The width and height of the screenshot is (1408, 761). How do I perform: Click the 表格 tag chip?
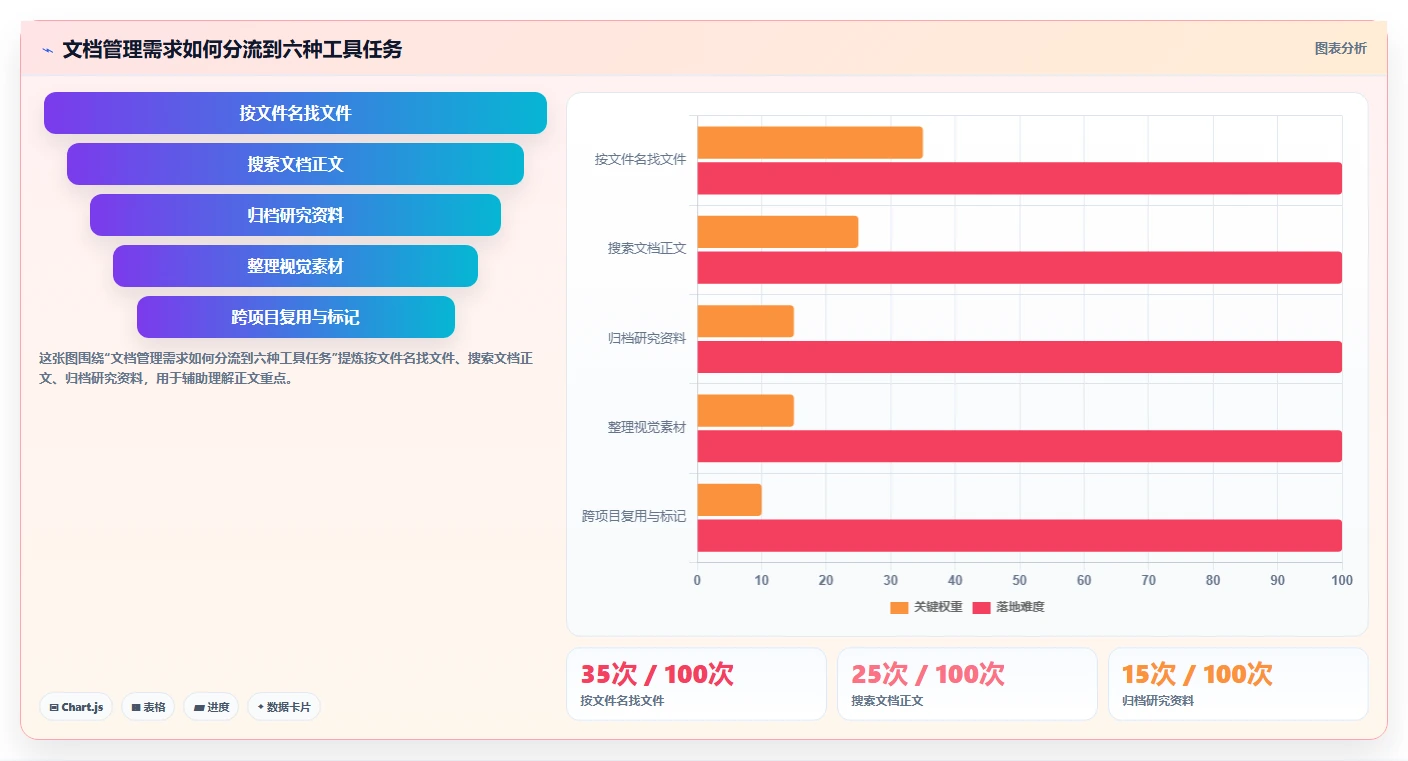(148, 707)
